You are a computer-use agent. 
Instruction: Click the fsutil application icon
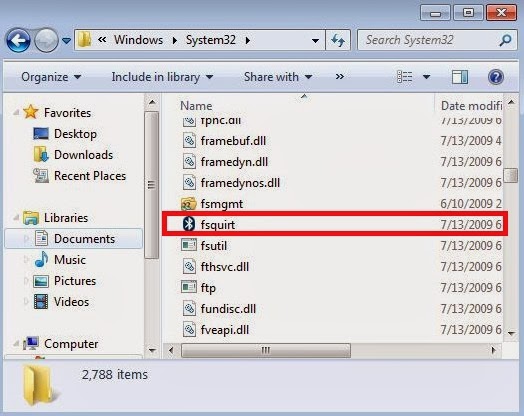pos(189,245)
